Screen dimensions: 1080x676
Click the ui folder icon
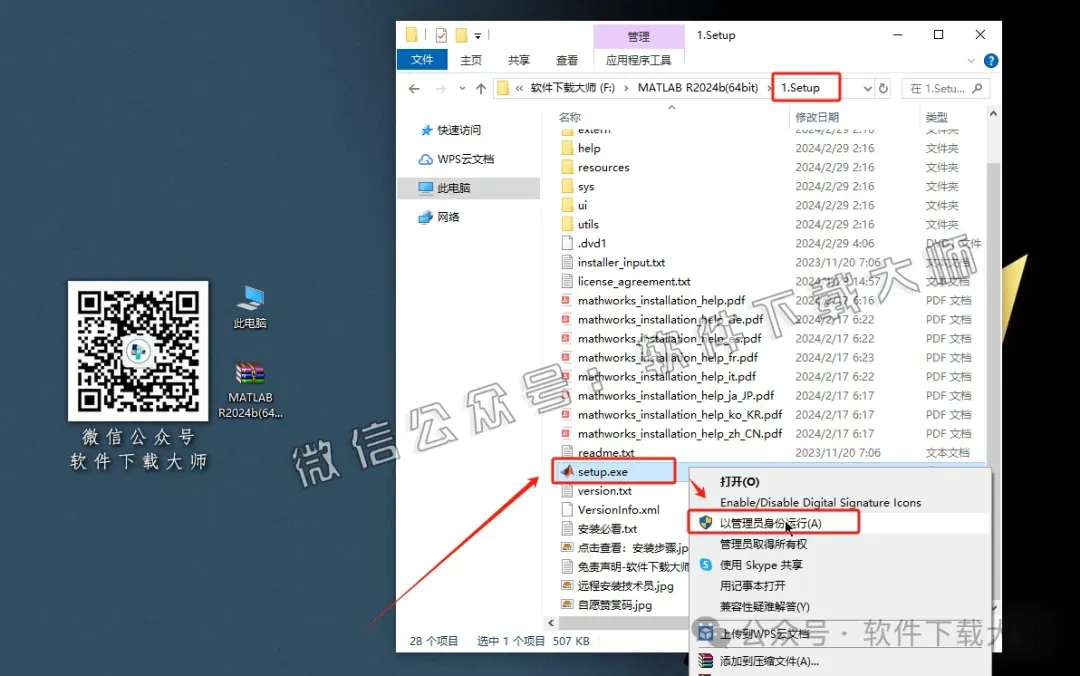point(567,205)
